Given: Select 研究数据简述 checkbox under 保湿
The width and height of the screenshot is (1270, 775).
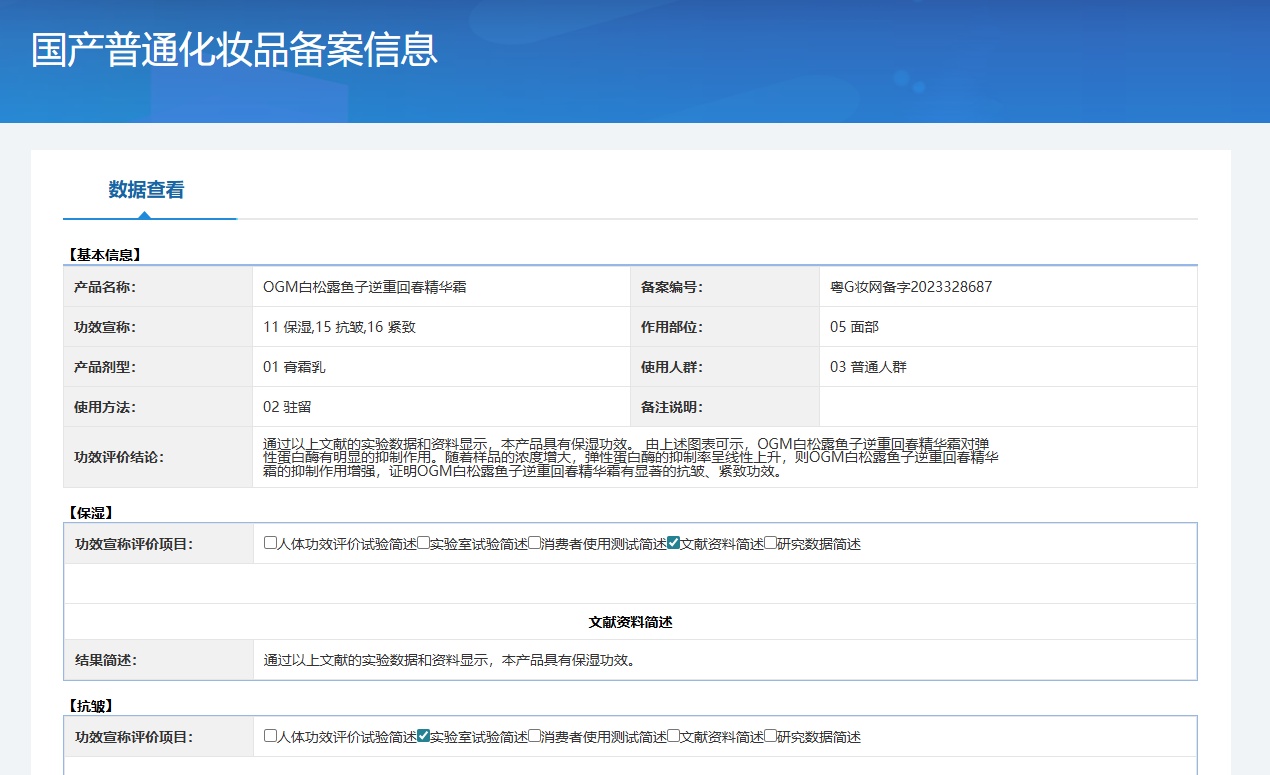Looking at the screenshot, I should [x=770, y=543].
